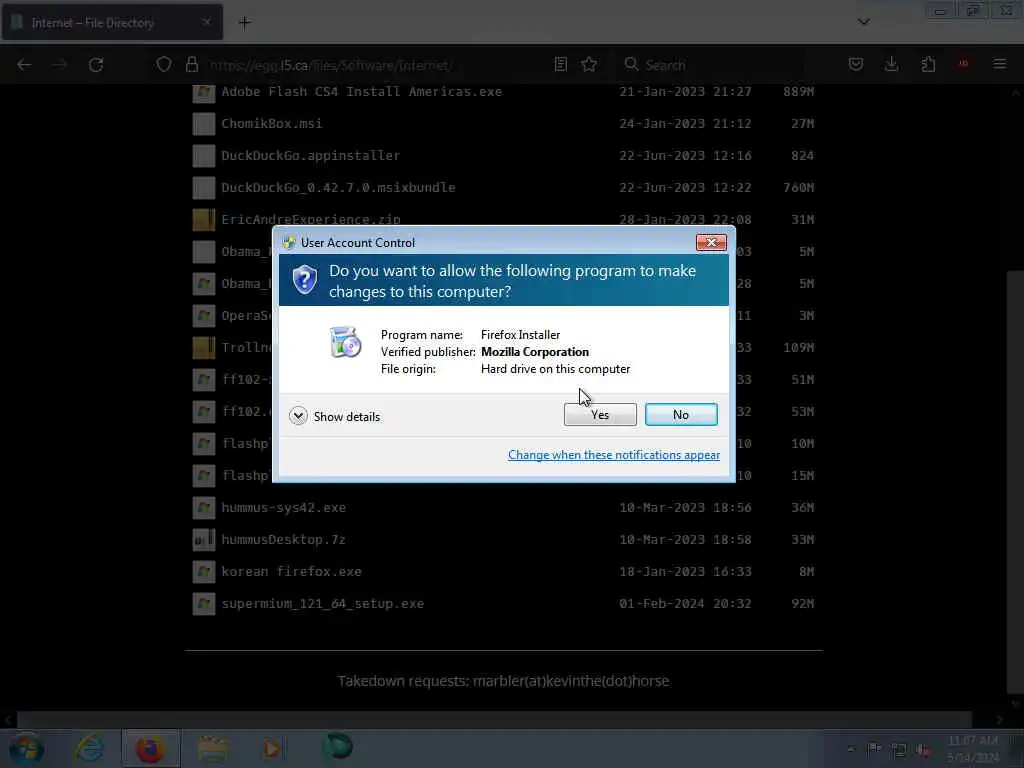The height and width of the screenshot is (768, 1024).
Task: Click the icon beside supermium_121_64_setup.exe
Action: (x=204, y=603)
